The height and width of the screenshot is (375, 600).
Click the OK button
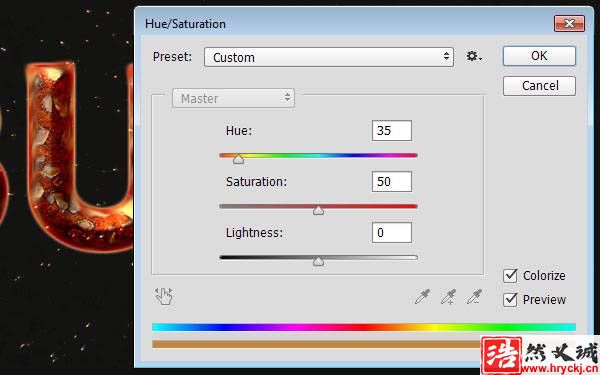[539, 56]
